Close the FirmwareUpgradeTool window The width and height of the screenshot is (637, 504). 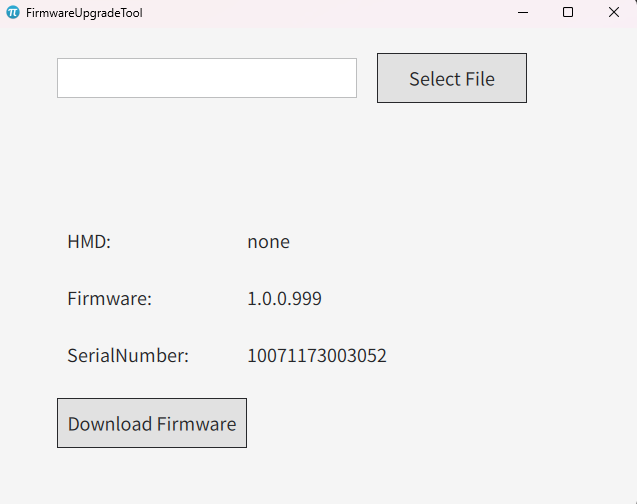click(x=614, y=13)
